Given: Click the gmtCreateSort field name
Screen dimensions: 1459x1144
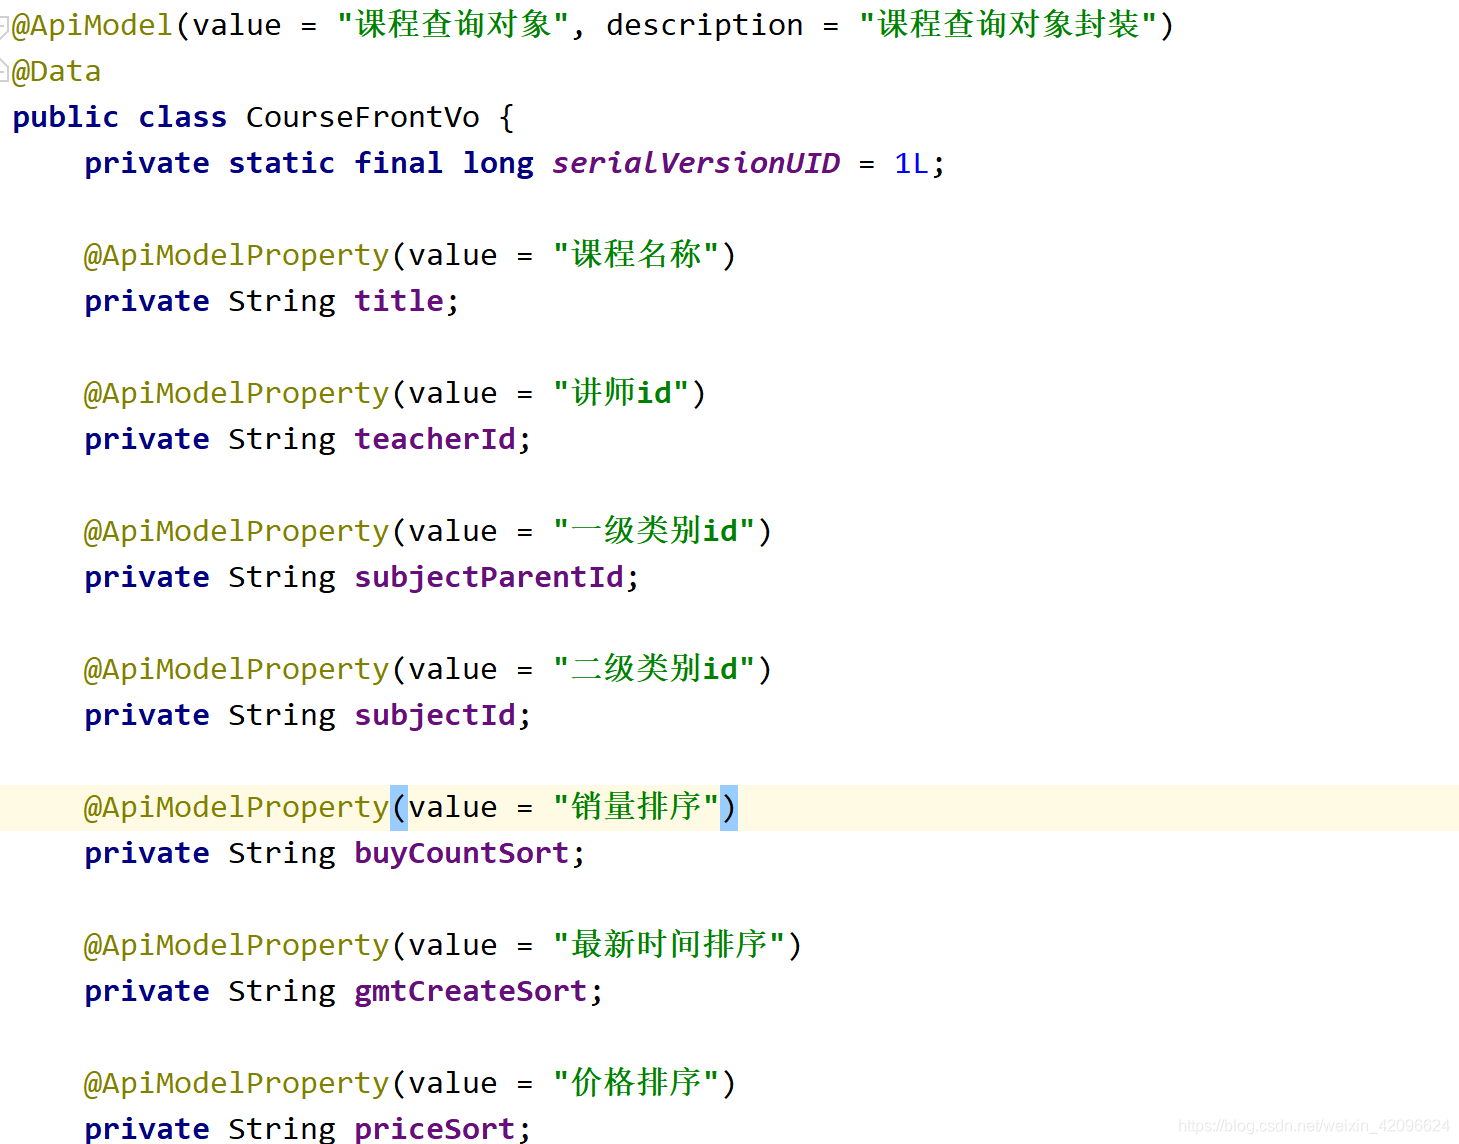Looking at the screenshot, I should [x=470, y=991].
